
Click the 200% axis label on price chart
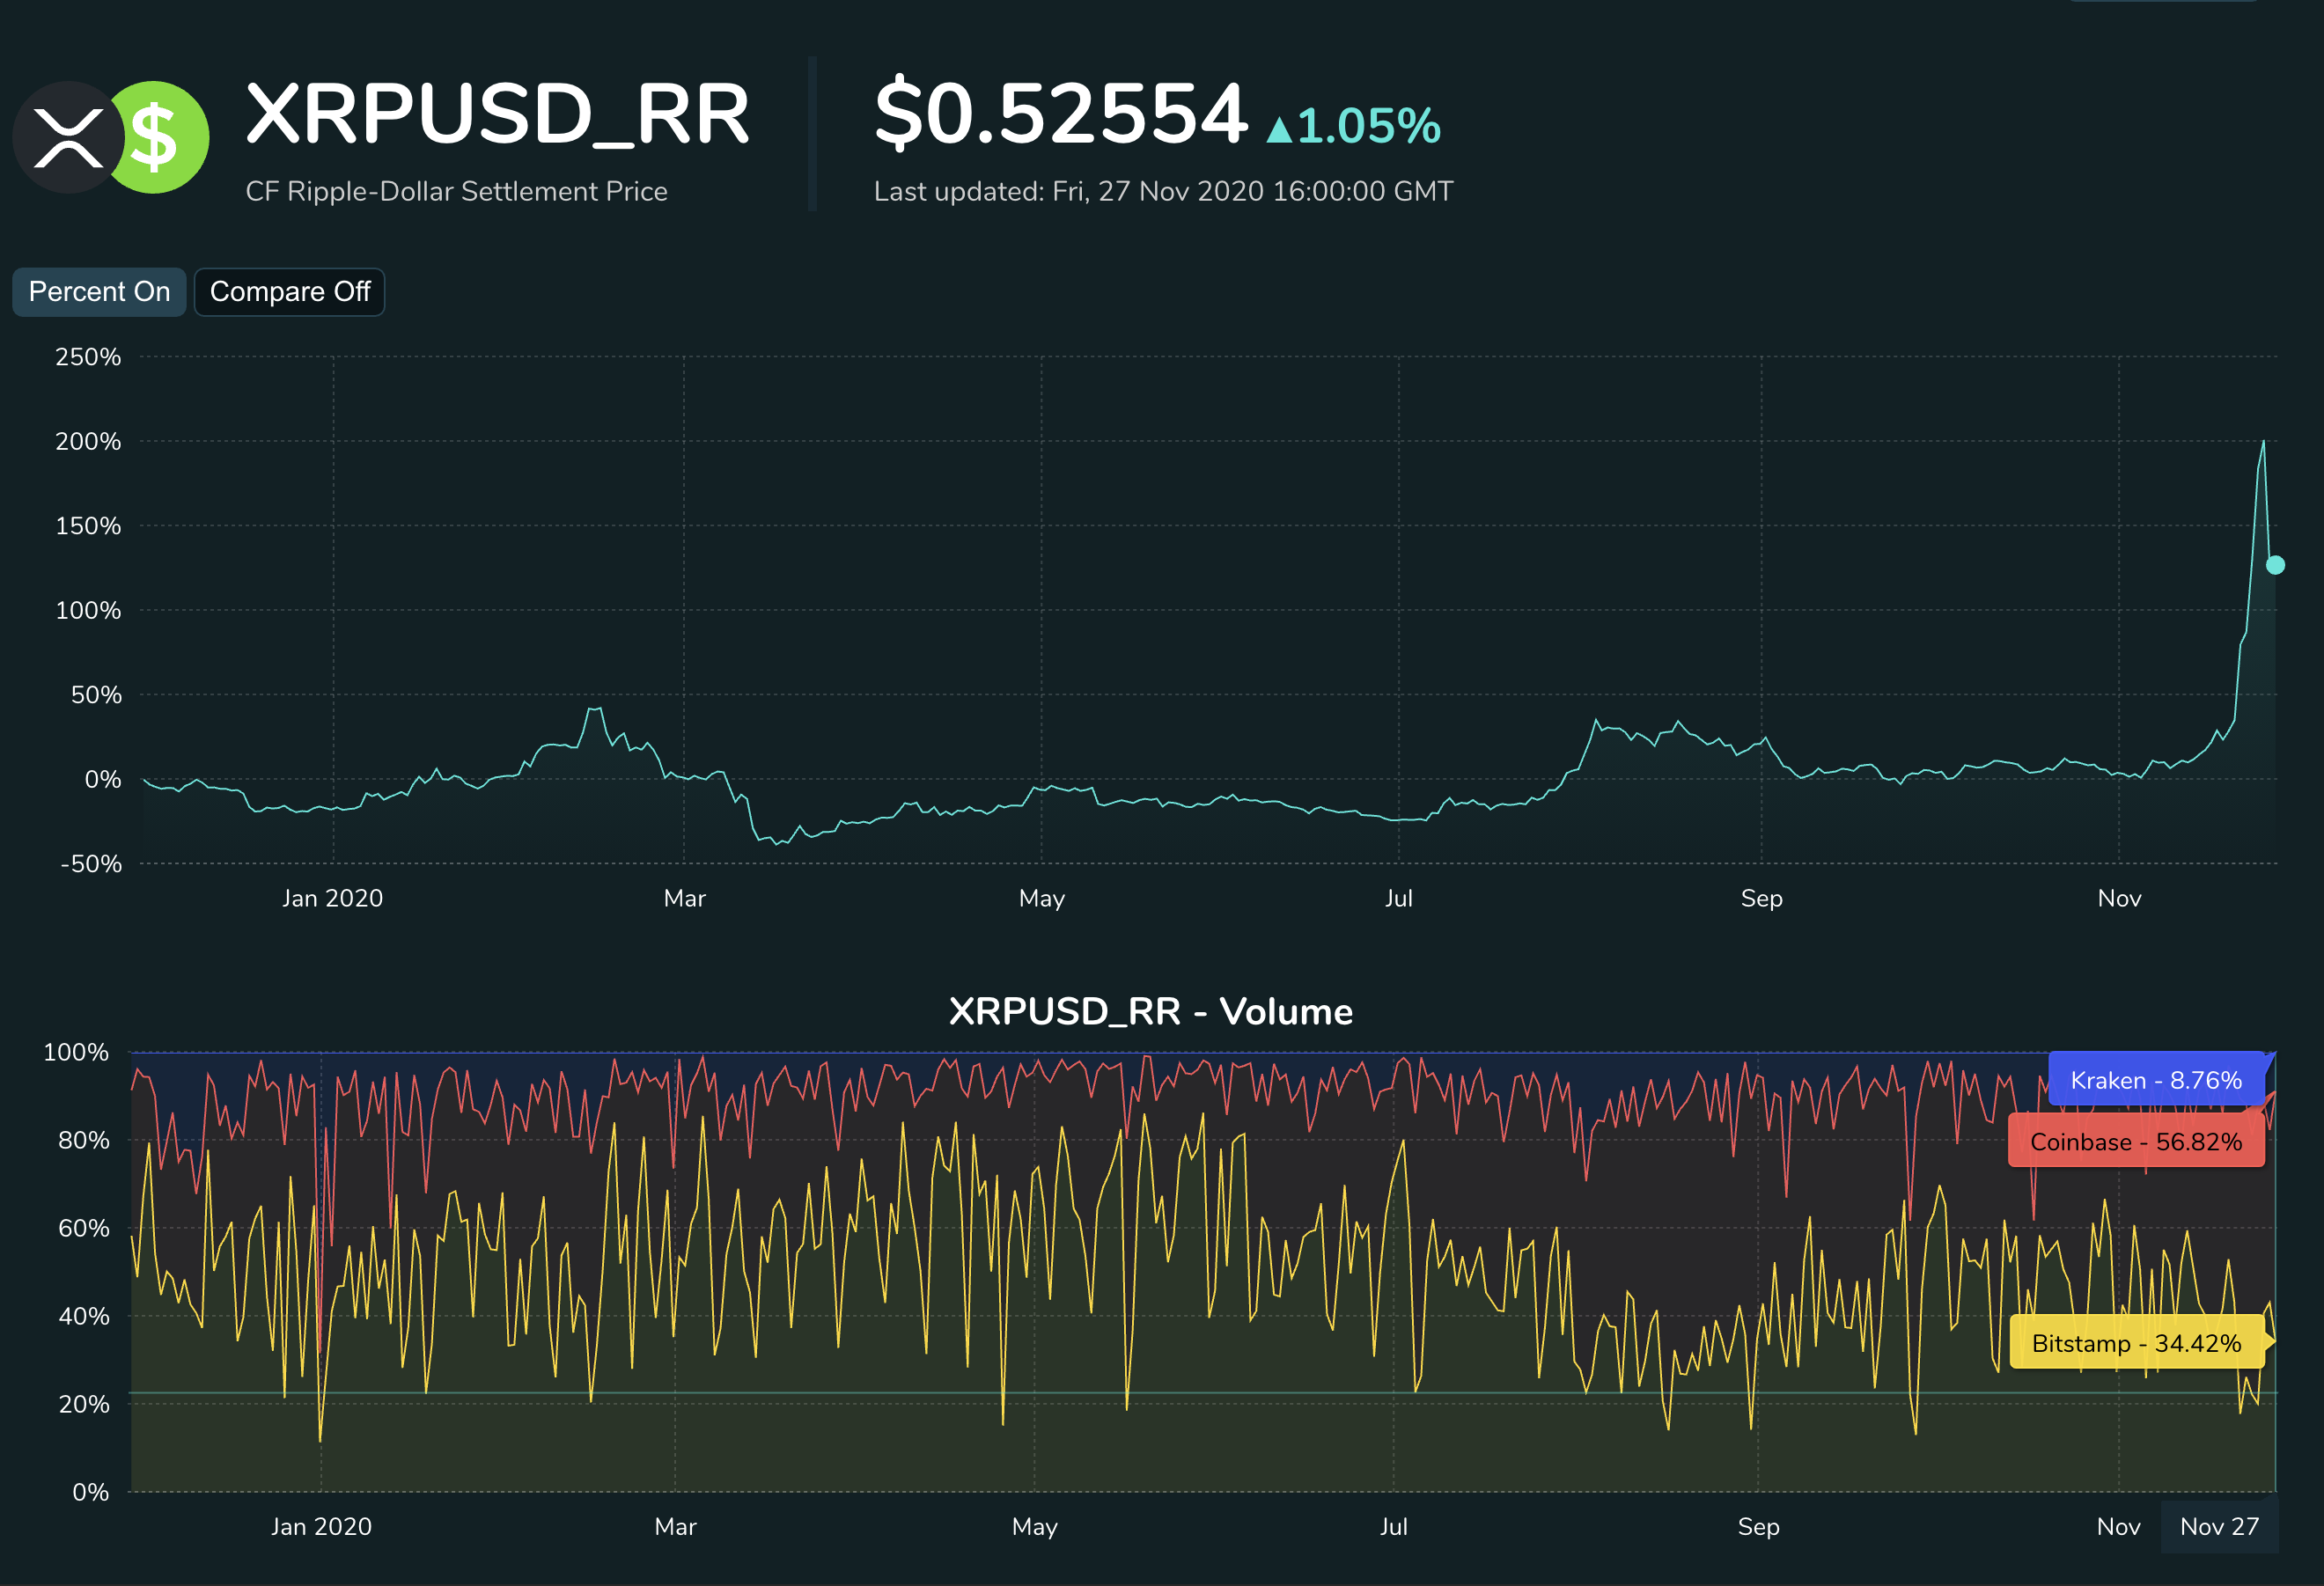[88, 441]
